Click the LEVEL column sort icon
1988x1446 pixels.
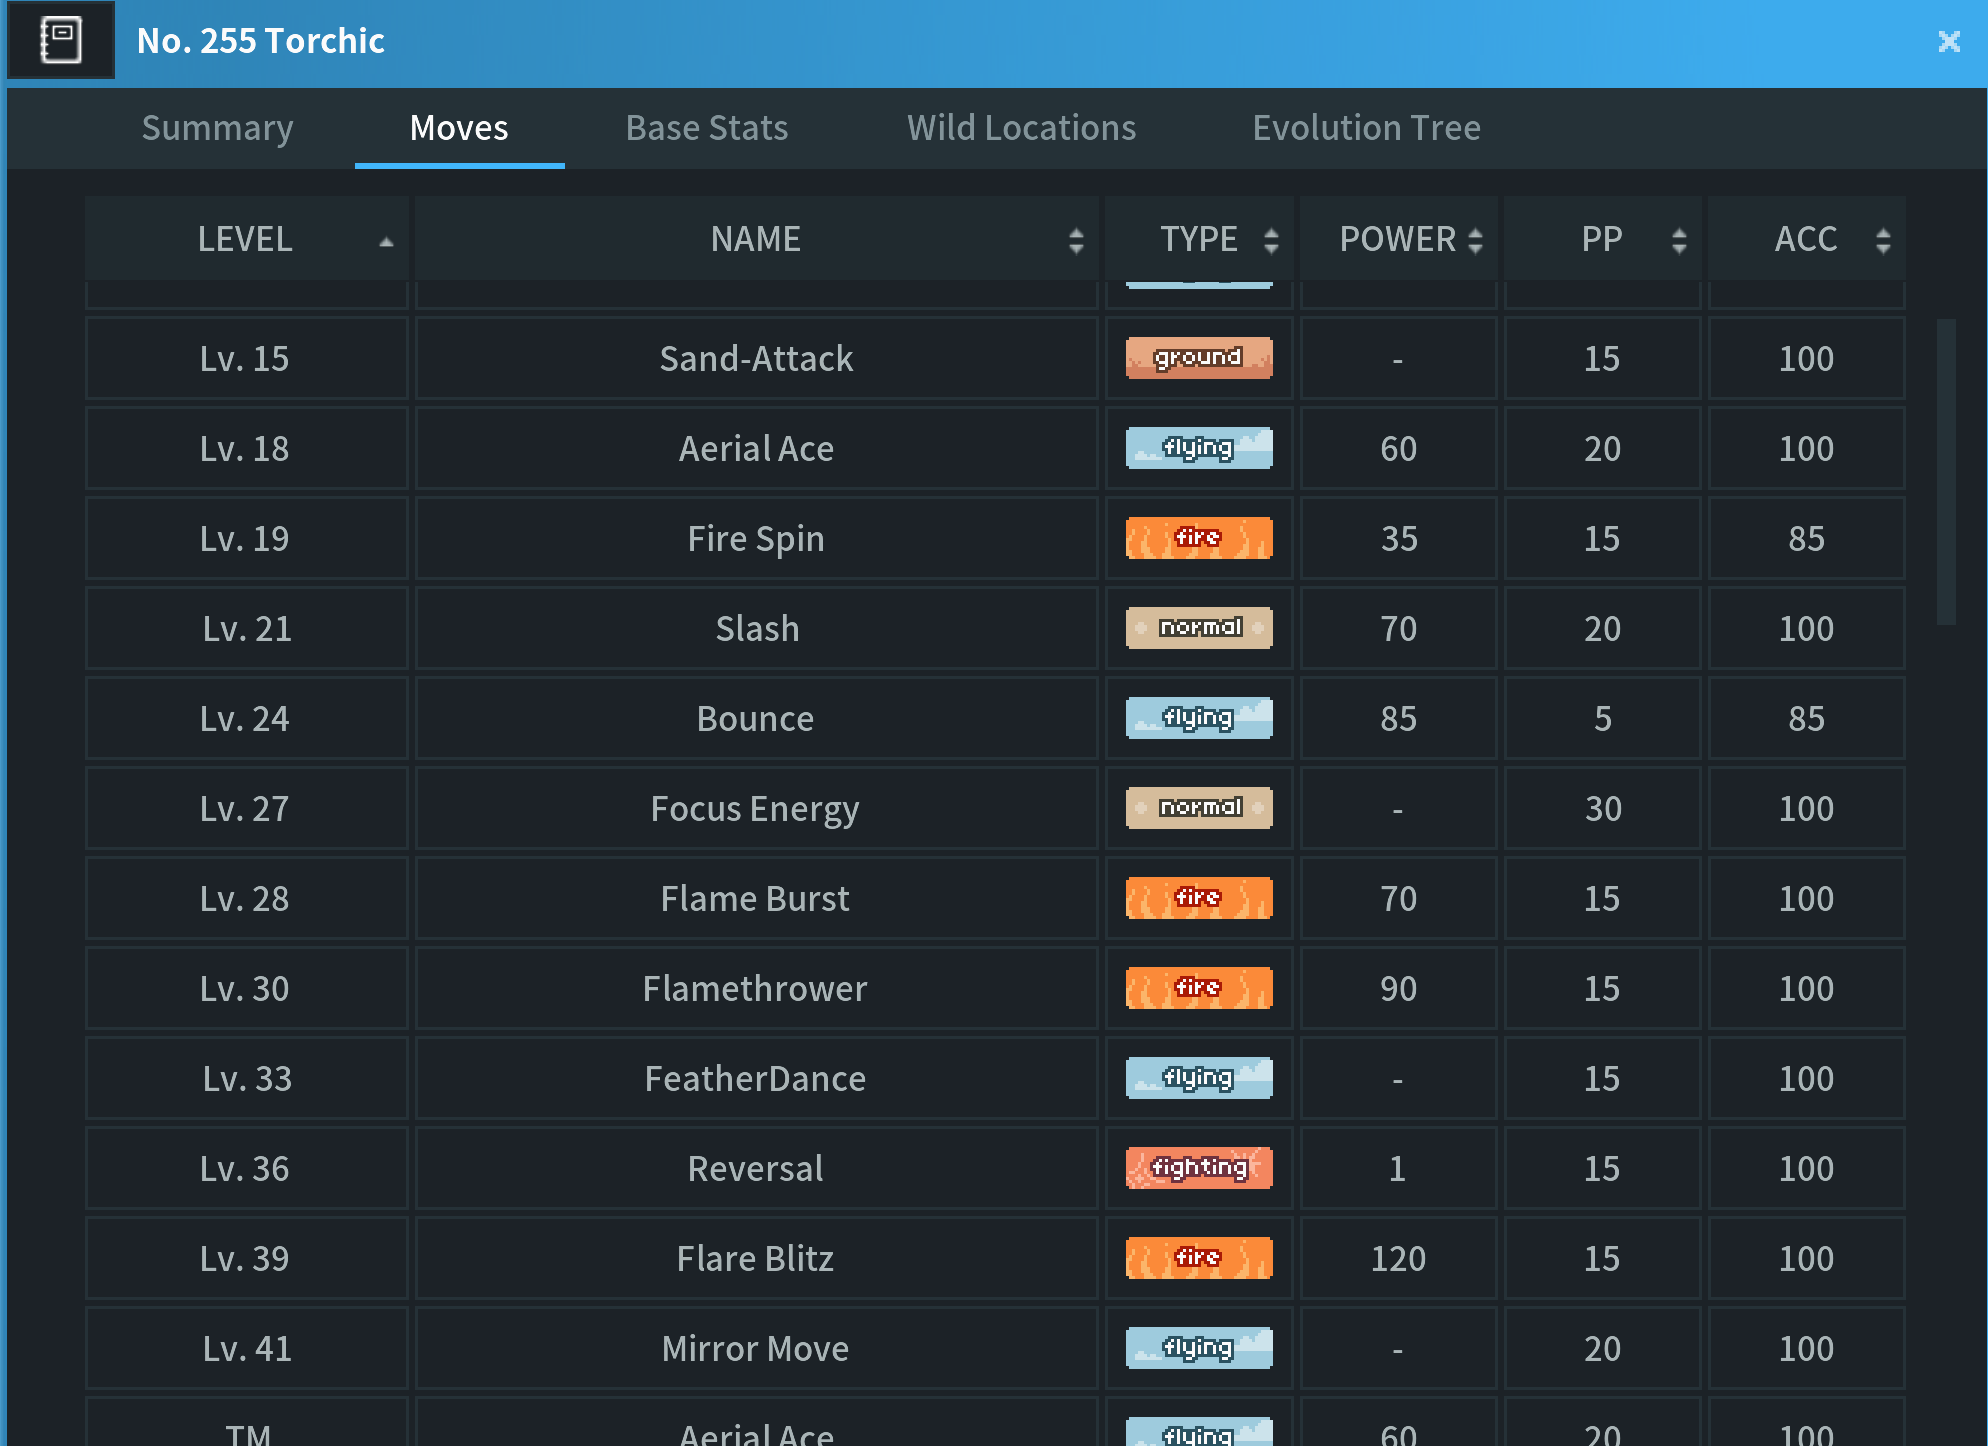pos(383,239)
